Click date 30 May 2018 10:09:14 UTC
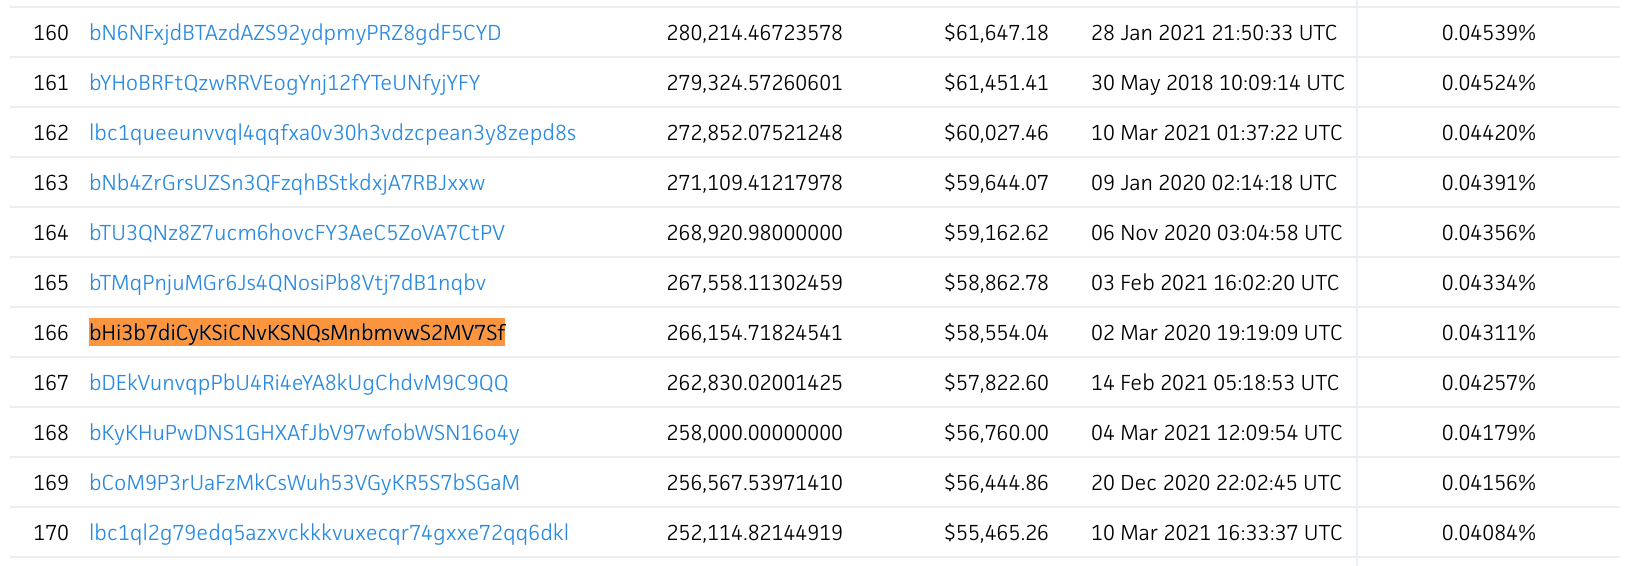Image resolution: width=1640 pixels, height=566 pixels. click(x=1218, y=83)
